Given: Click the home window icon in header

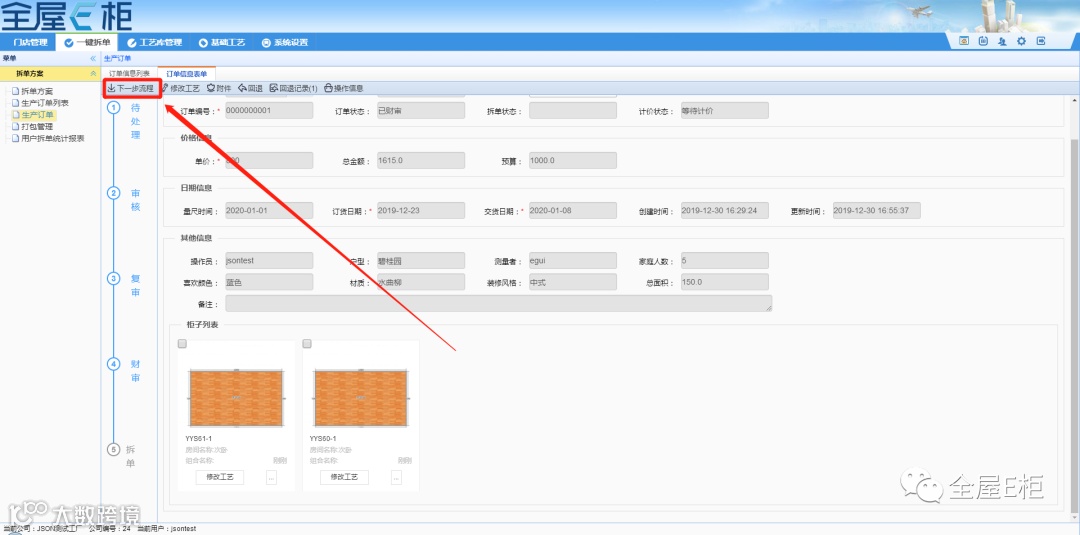Looking at the screenshot, I should 964,41.
